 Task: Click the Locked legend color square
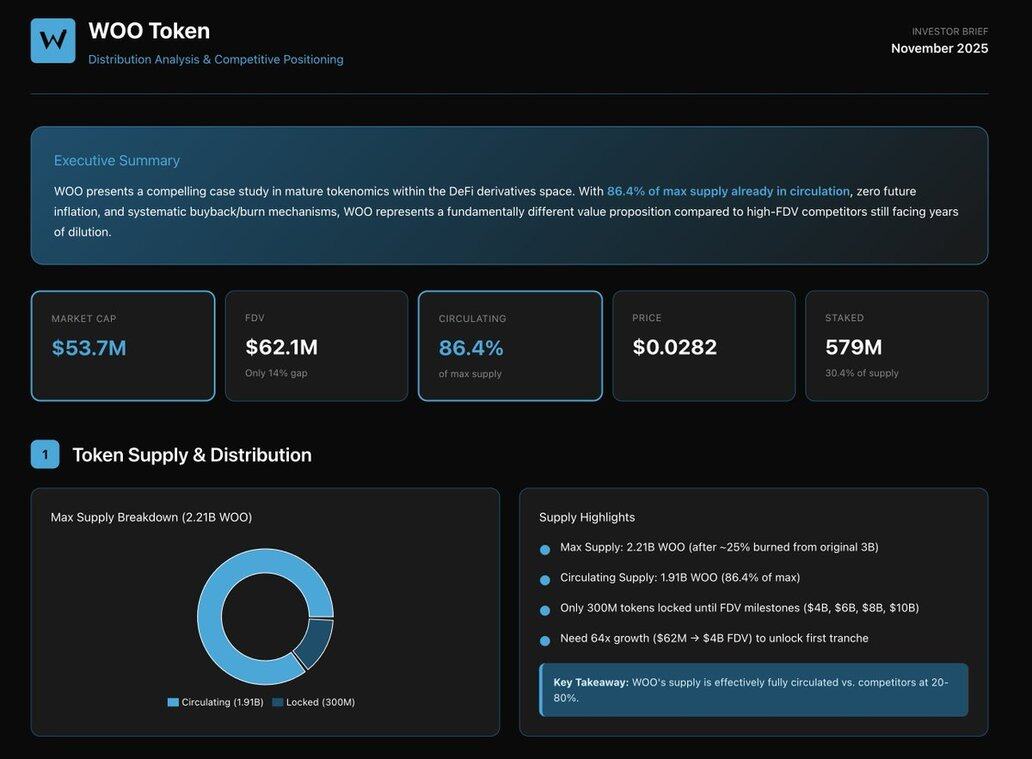[x=278, y=702]
